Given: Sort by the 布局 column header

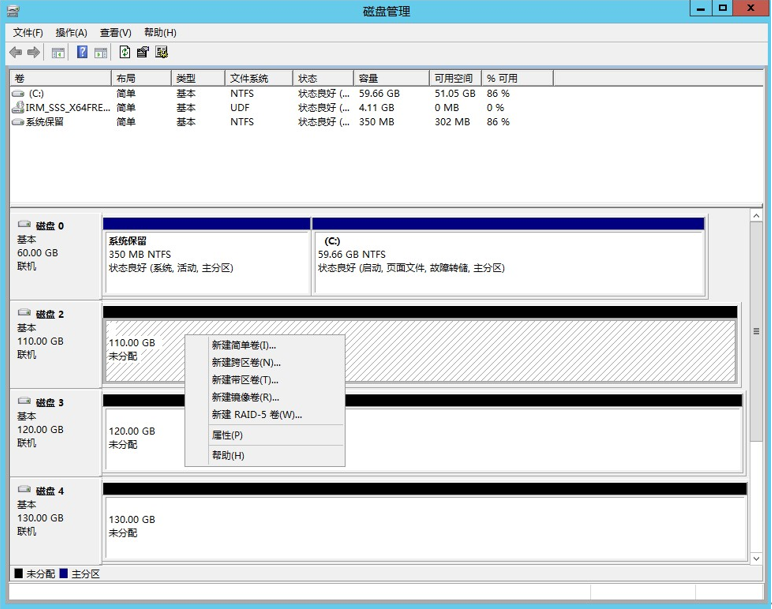Looking at the screenshot, I should point(141,78).
